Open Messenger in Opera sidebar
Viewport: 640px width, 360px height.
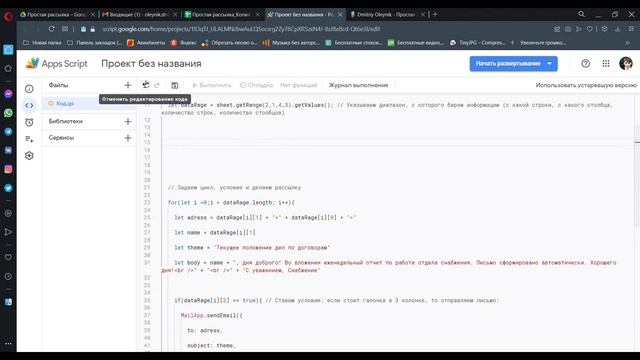8,94
